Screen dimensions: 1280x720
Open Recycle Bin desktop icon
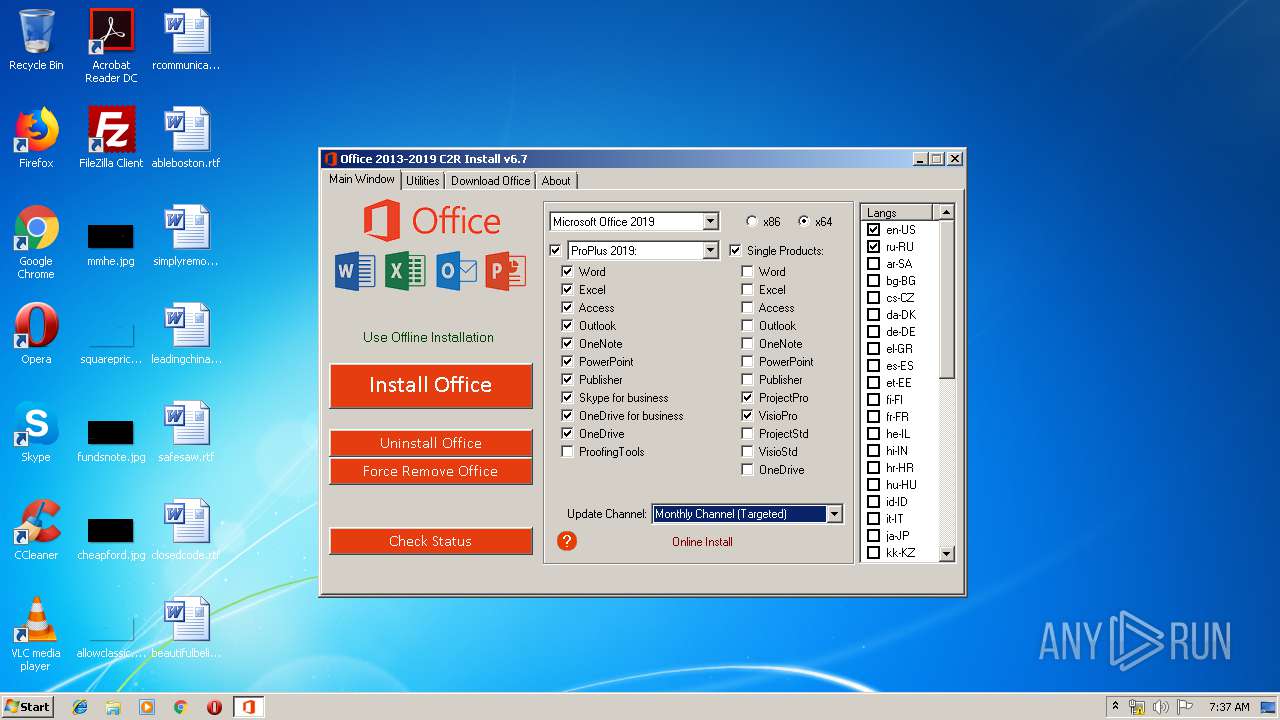coord(36,41)
